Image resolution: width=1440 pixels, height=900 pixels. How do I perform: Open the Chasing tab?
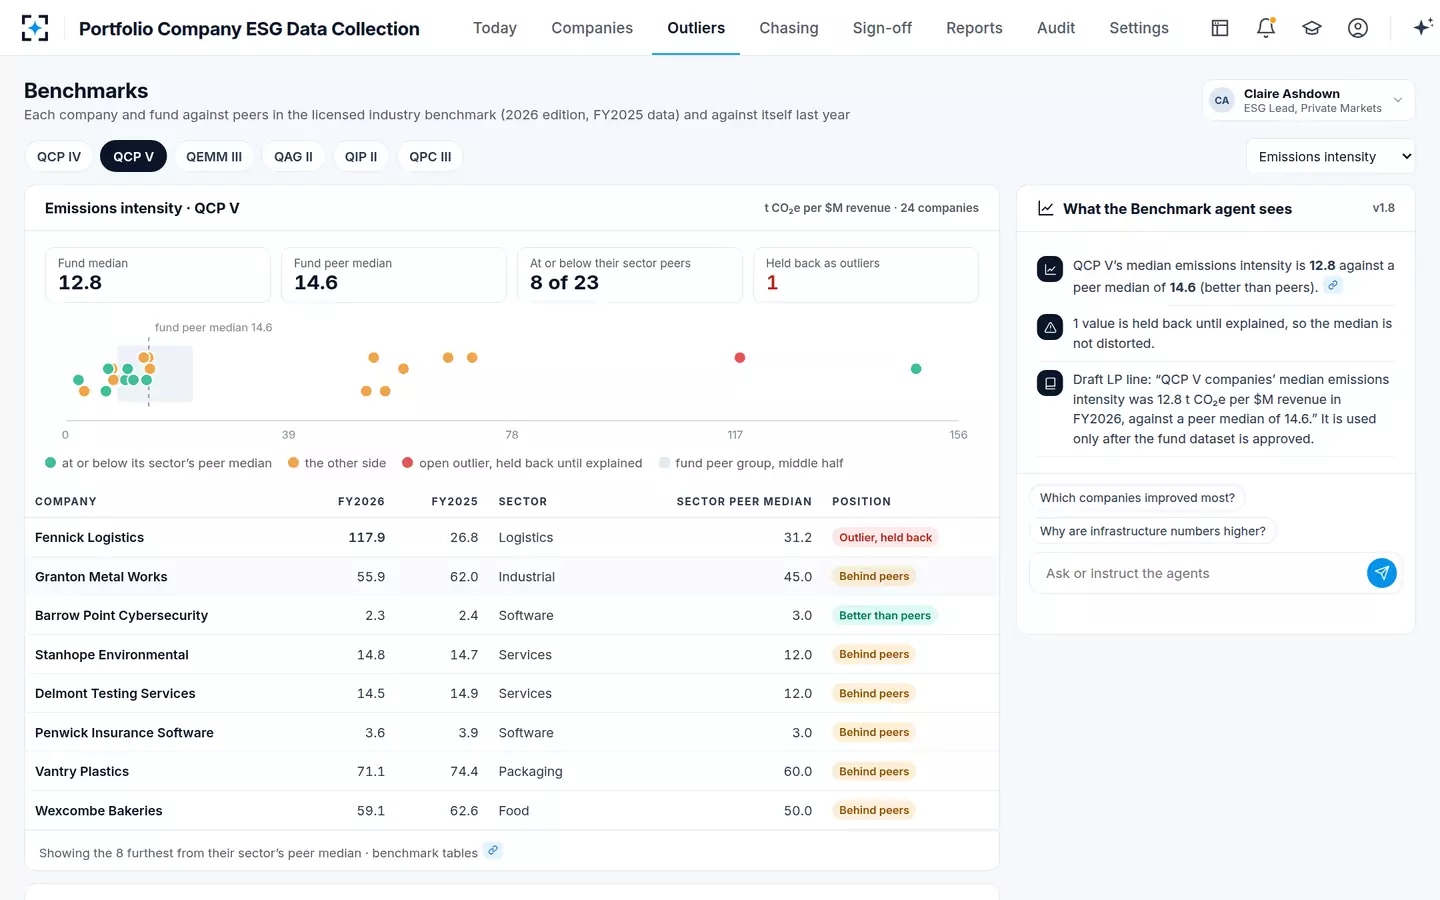tap(789, 28)
